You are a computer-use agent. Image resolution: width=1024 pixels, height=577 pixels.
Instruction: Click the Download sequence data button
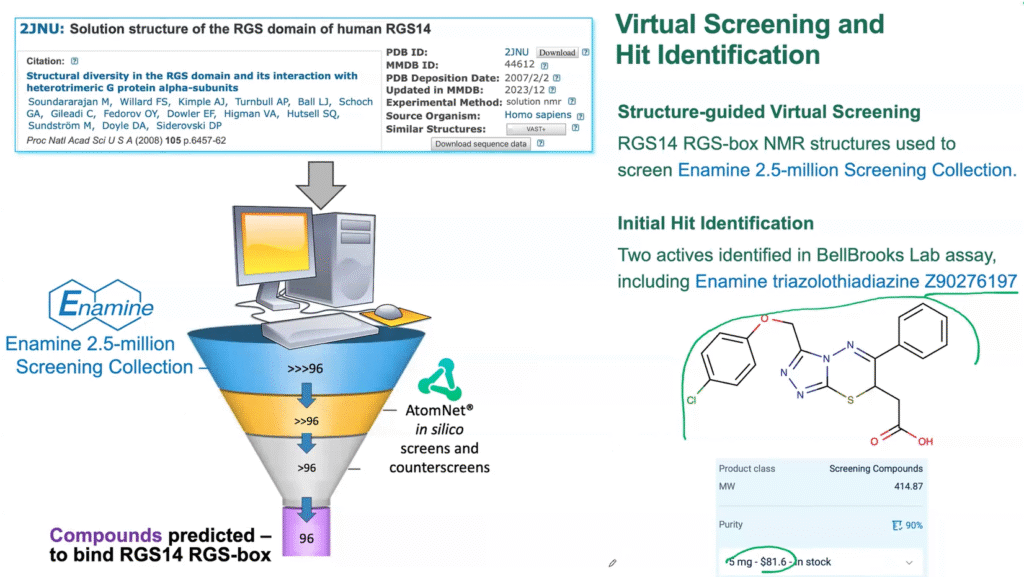coord(479,143)
